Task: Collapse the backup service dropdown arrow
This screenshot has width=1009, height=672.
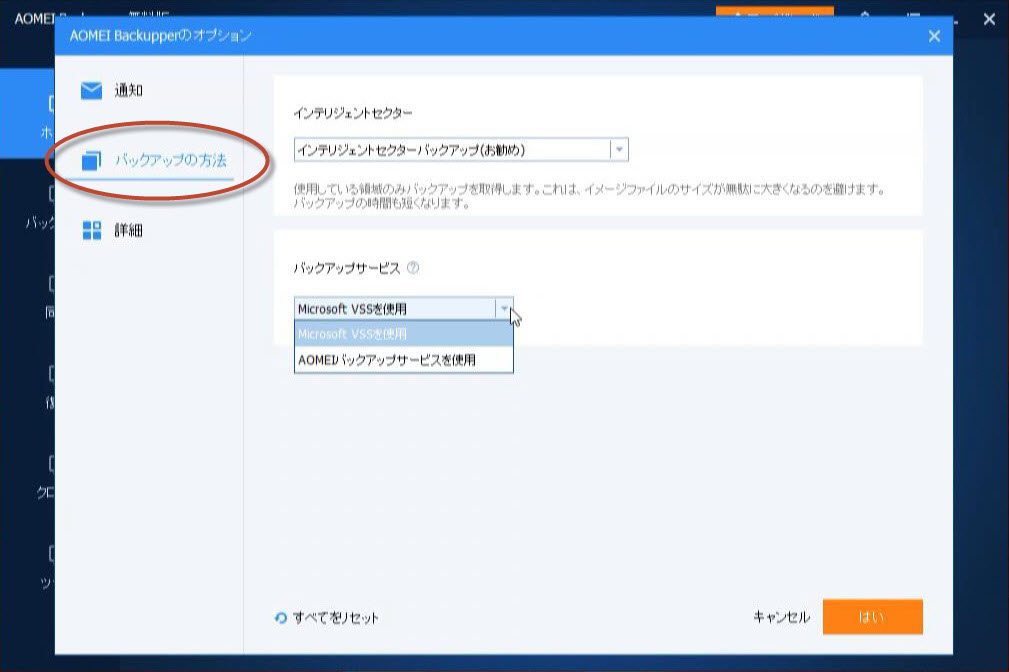Action: (x=504, y=309)
